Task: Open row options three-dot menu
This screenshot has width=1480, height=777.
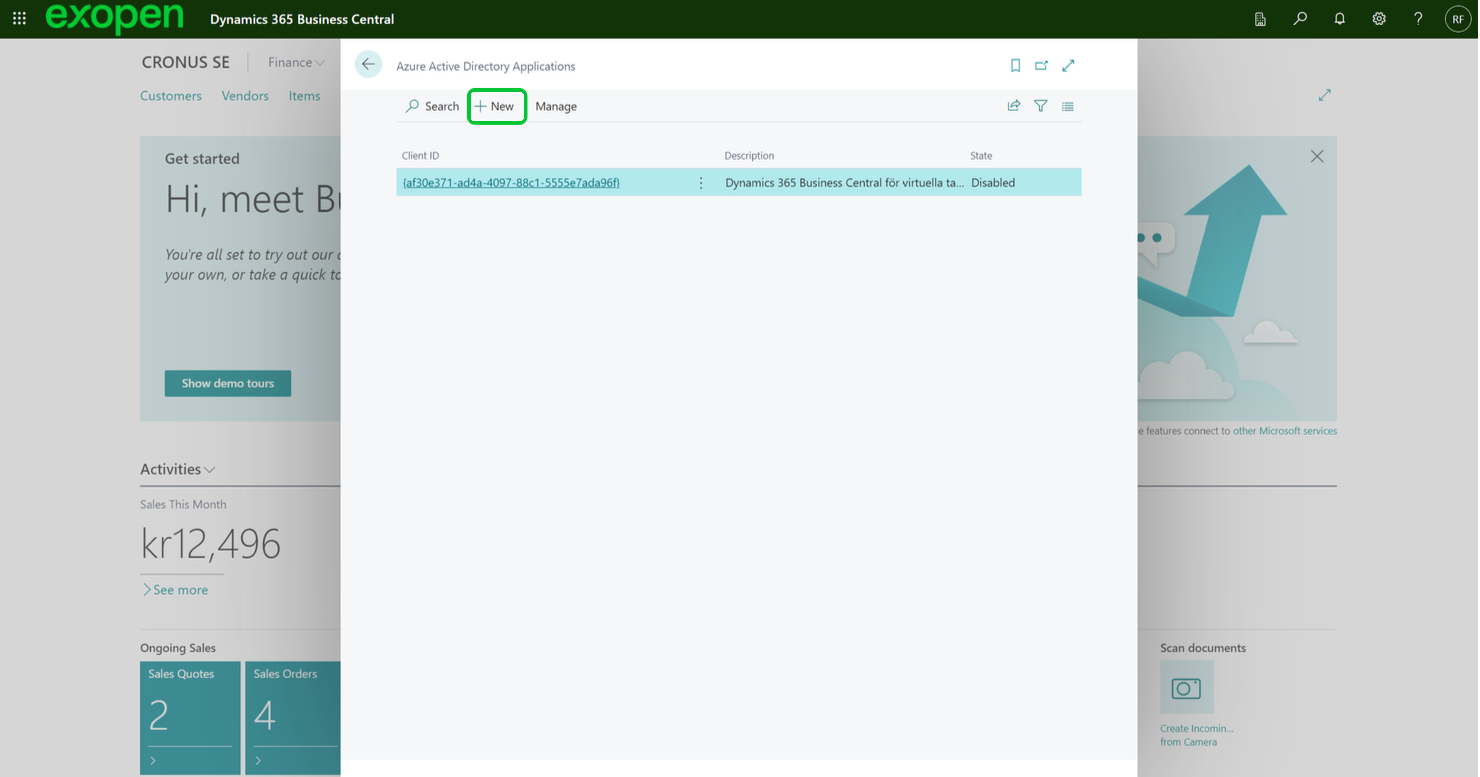Action: click(x=701, y=183)
